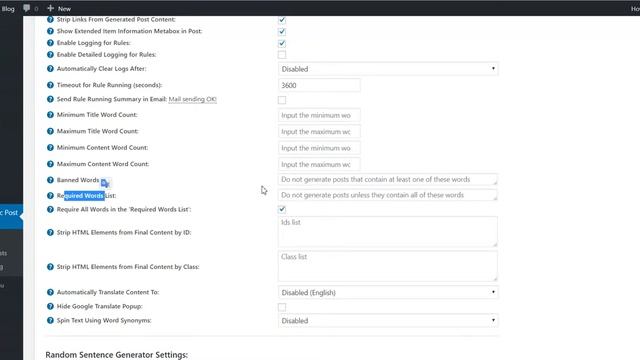Uncheck Require All Words in the Required Words List
The width and height of the screenshot is (640, 360).
tap(282, 209)
